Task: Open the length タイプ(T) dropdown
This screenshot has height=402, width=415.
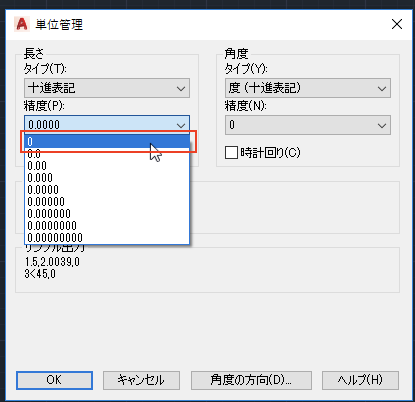Action: coord(107,88)
